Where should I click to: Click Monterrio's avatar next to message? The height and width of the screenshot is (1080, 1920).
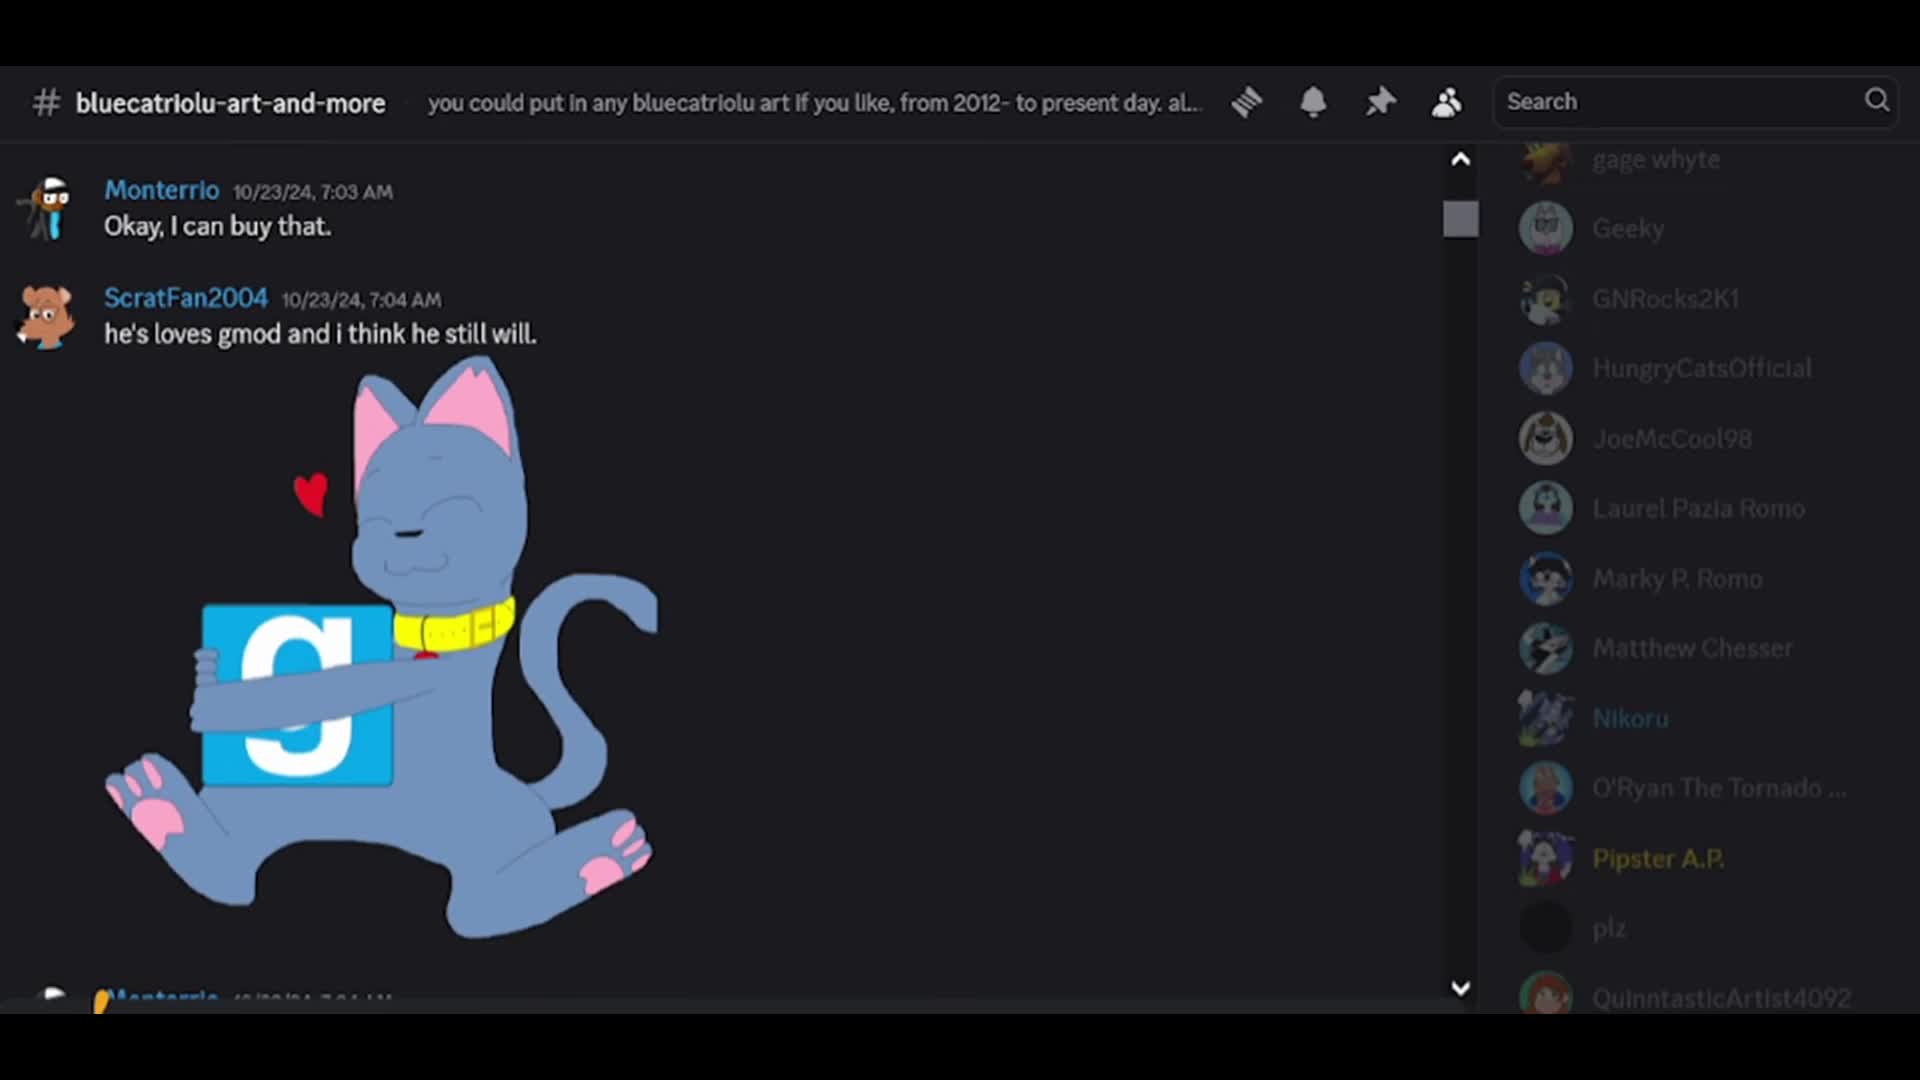[47, 208]
